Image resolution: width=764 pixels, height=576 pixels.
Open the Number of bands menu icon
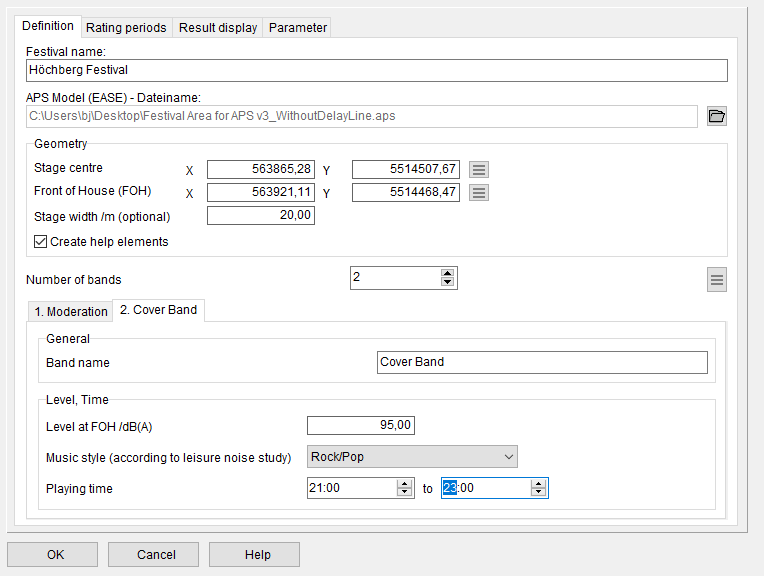[x=717, y=280]
